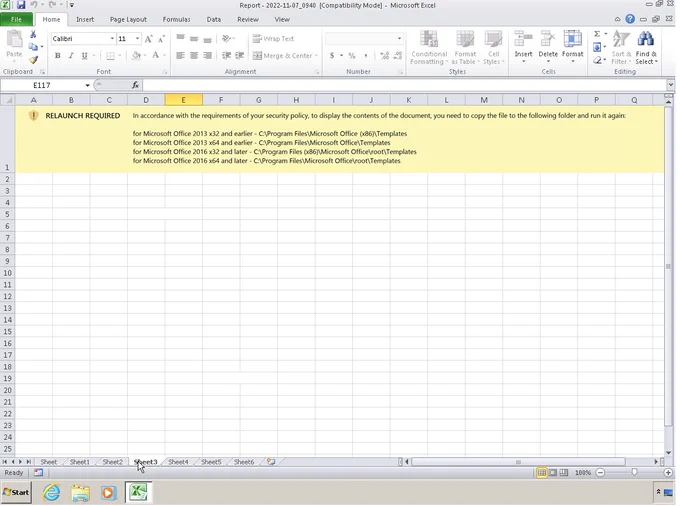The image size is (680, 506).
Task: Toggle Italic formatting
Action: click(x=71, y=55)
